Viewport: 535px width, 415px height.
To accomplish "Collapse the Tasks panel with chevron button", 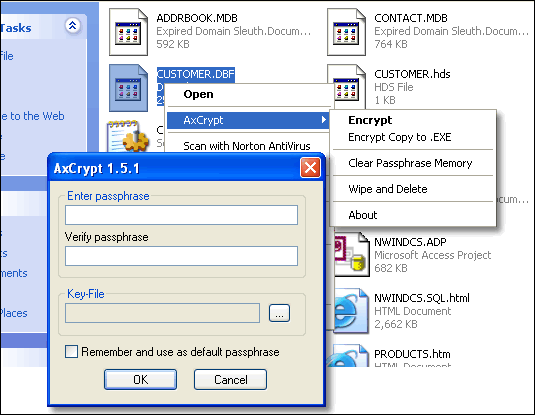I will tap(73, 26).
